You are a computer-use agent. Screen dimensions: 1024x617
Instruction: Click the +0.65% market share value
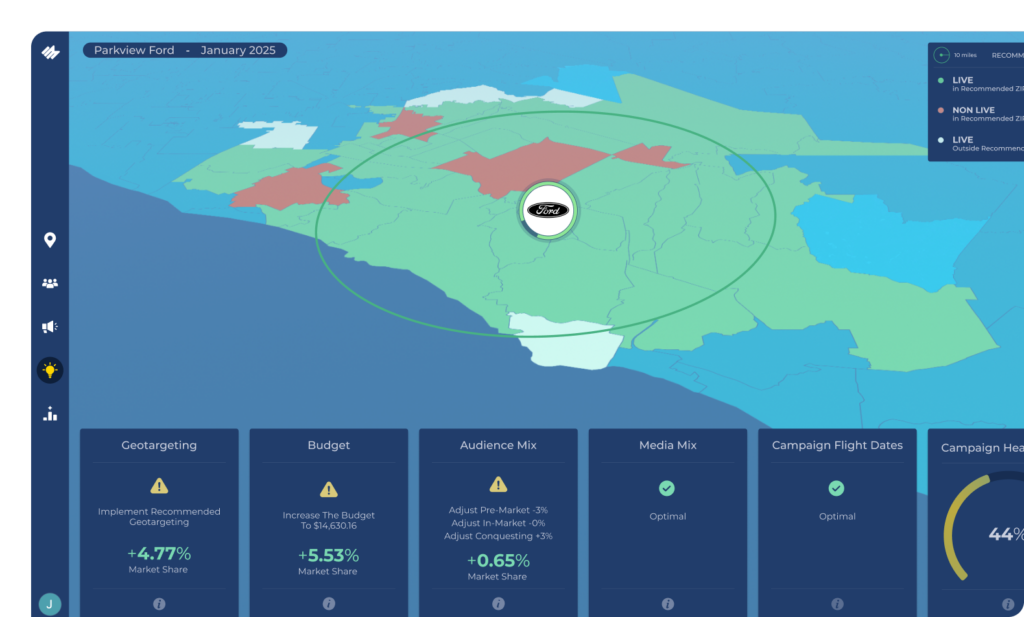498,561
